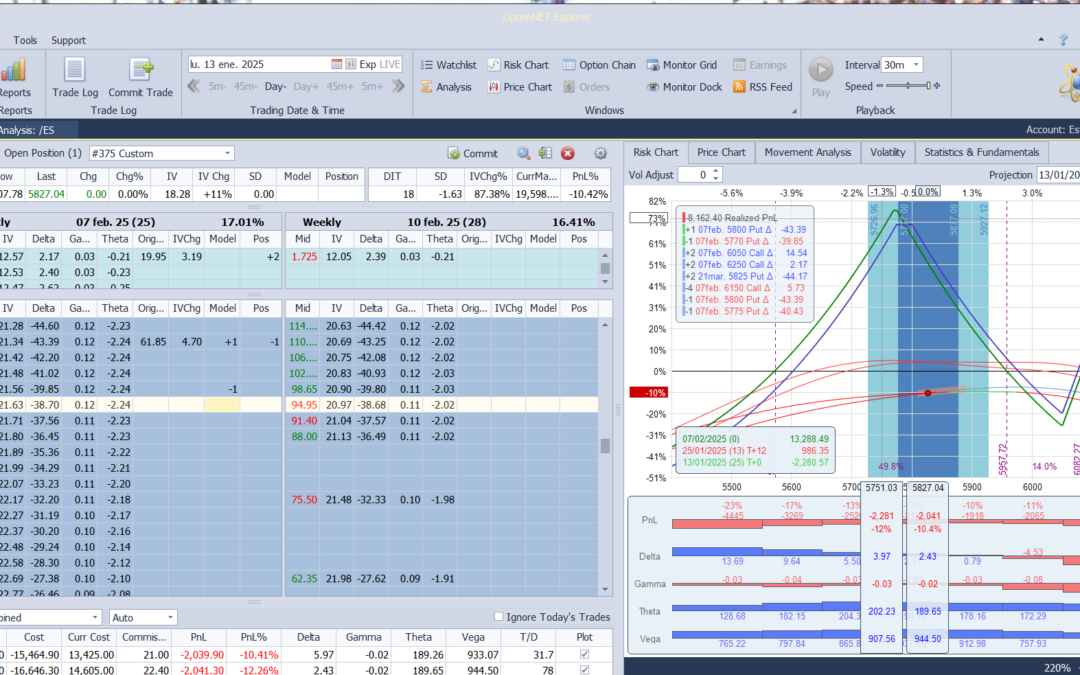The height and width of the screenshot is (675, 1080).
Task: Open the Option Chain window
Action: pyautogui.click(x=599, y=65)
